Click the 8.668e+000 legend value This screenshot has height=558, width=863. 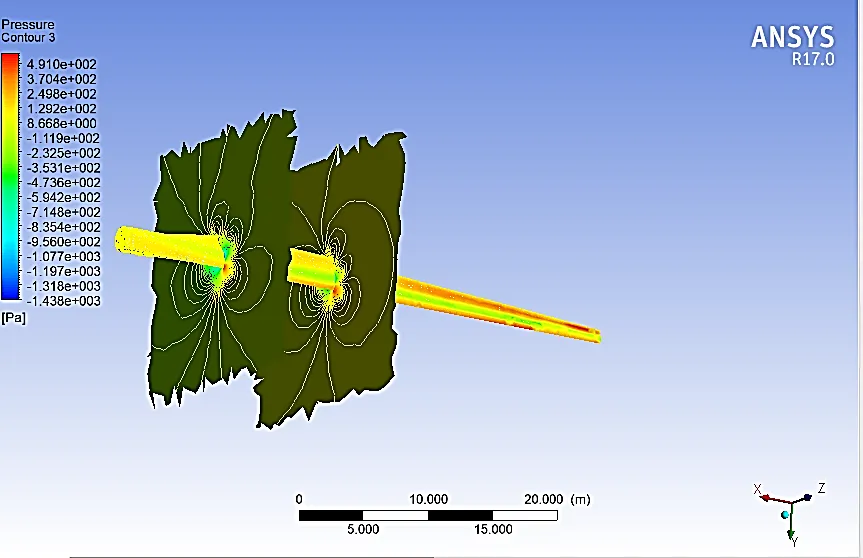61,123
